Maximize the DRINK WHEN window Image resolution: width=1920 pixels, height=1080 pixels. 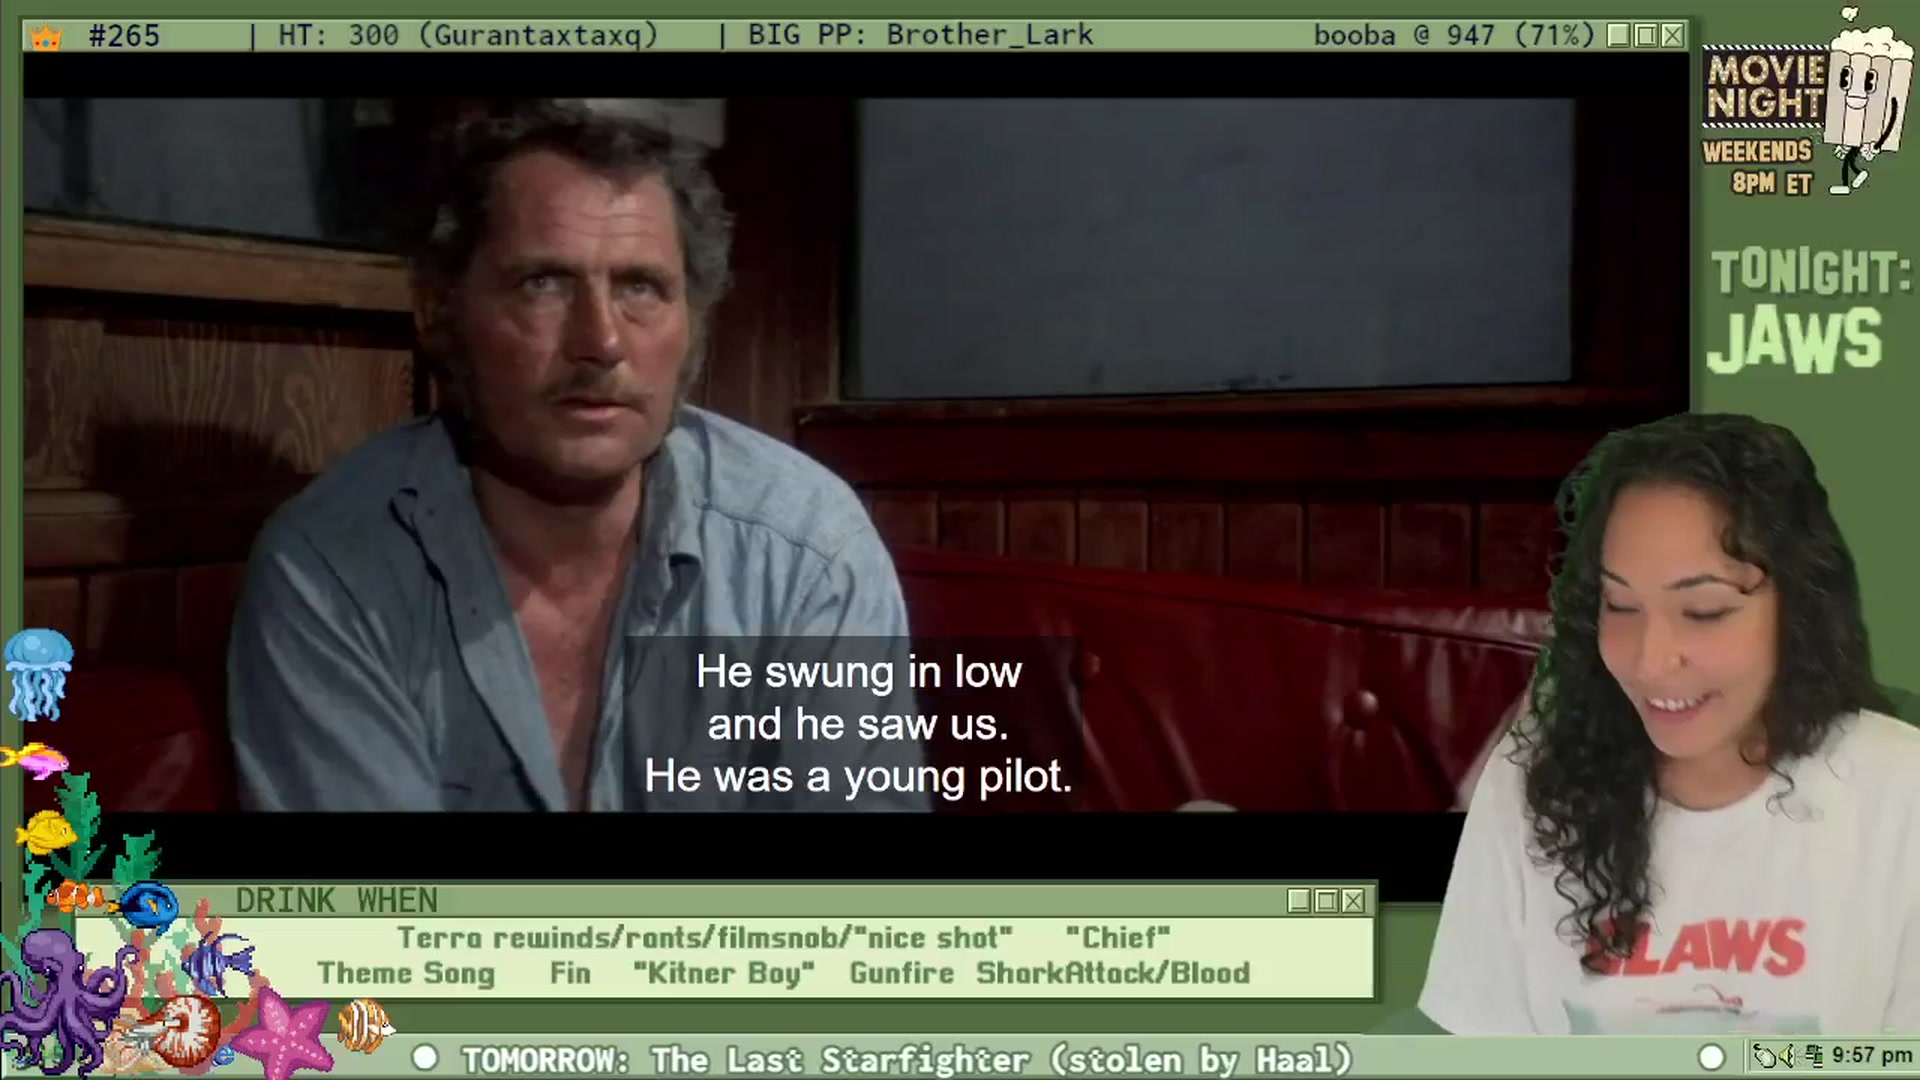click(1326, 901)
